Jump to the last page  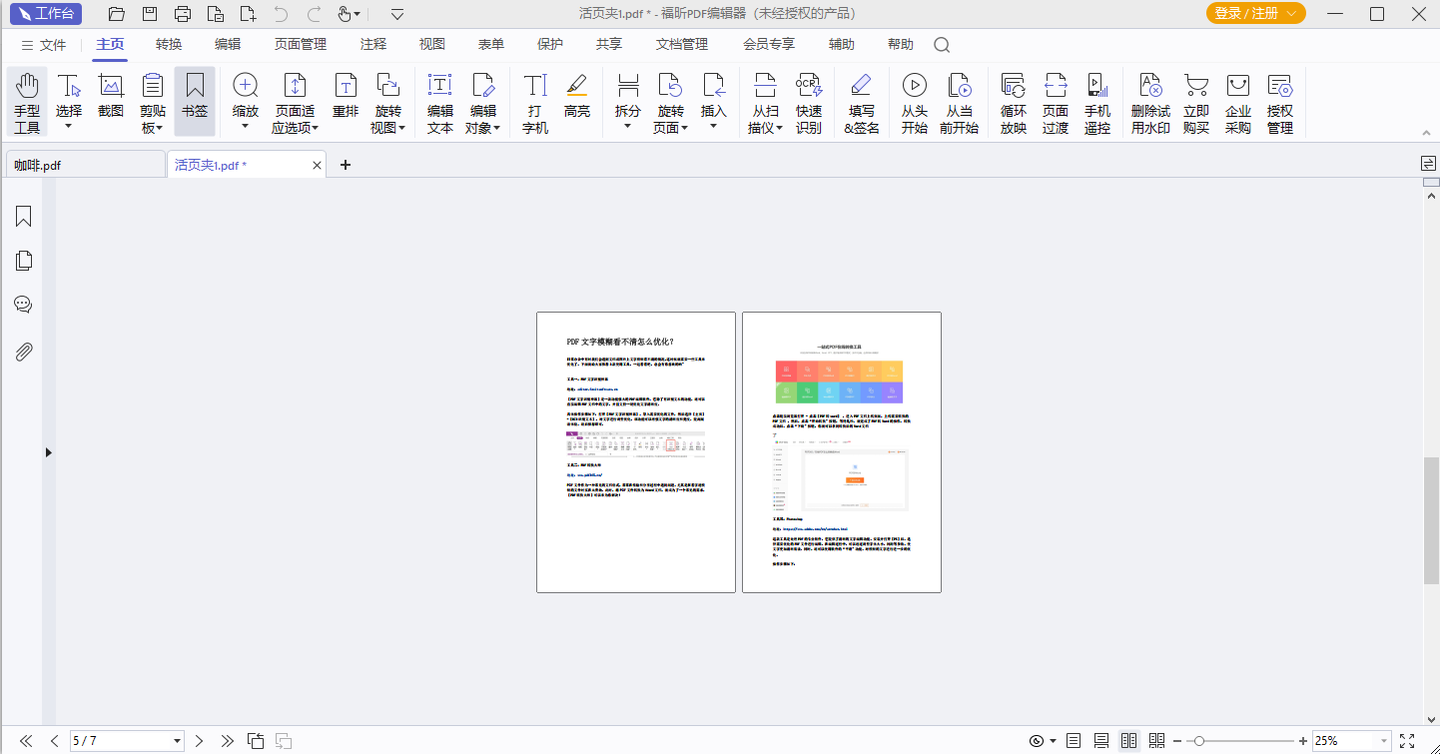point(227,741)
